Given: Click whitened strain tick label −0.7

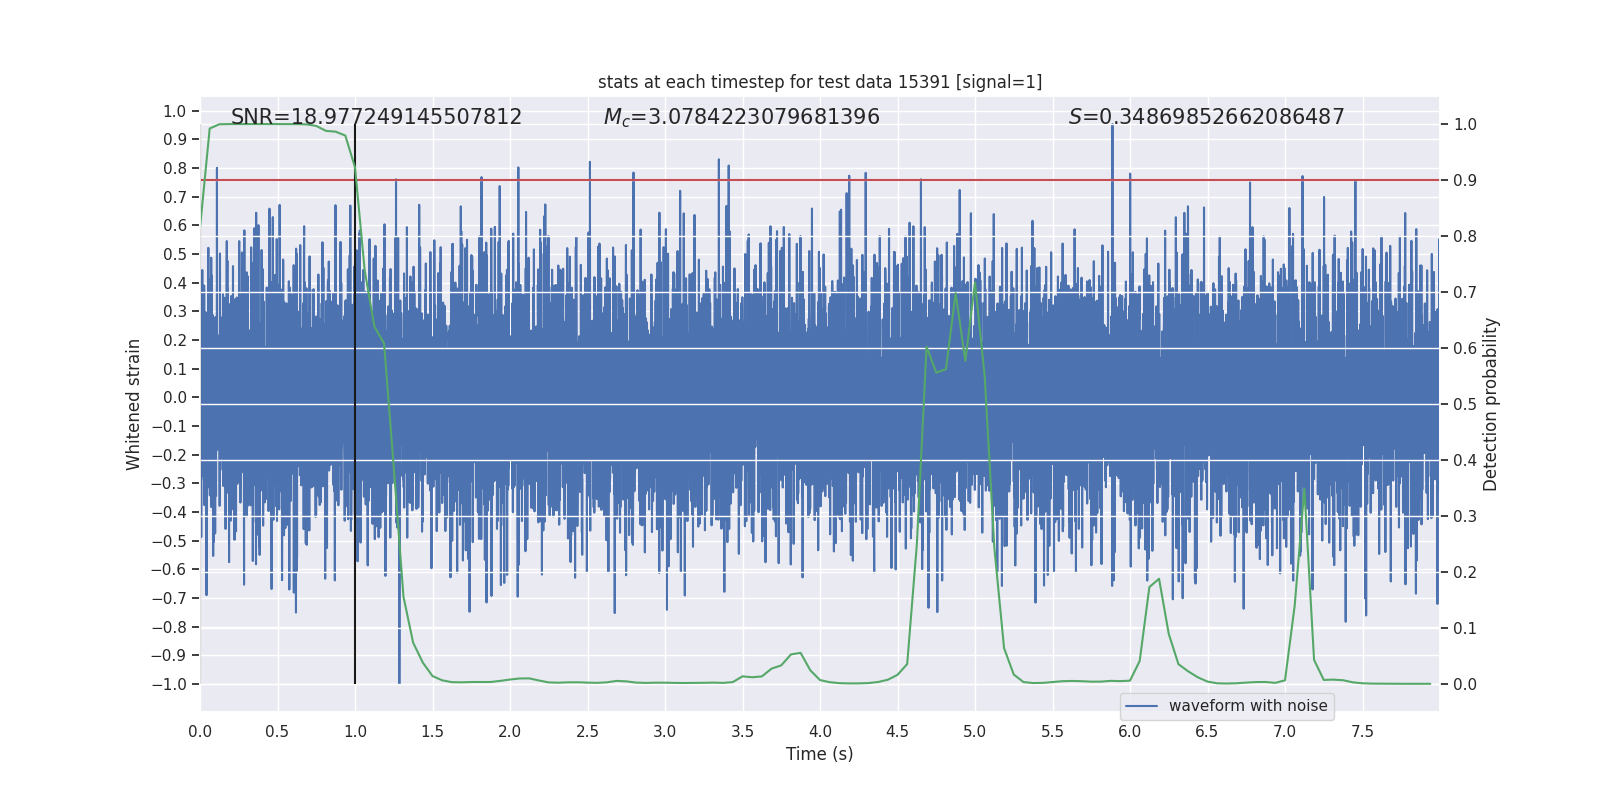Looking at the screenshot, I should [x=169, y=598].
